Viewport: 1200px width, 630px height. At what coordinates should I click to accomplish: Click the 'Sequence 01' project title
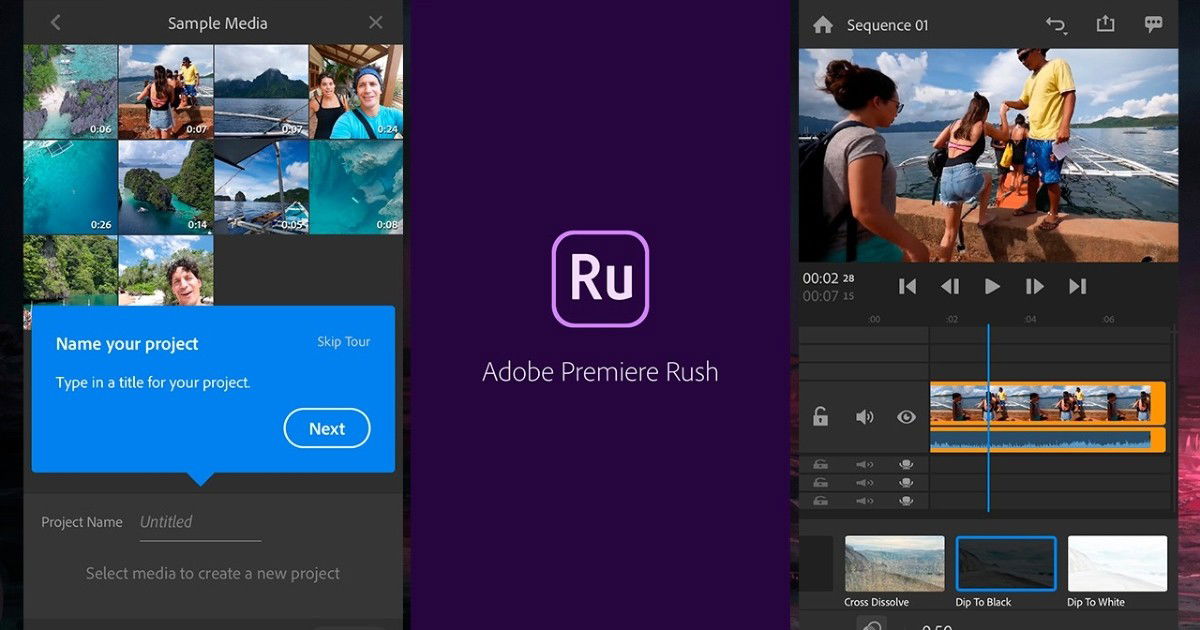(x=888, y=25)
